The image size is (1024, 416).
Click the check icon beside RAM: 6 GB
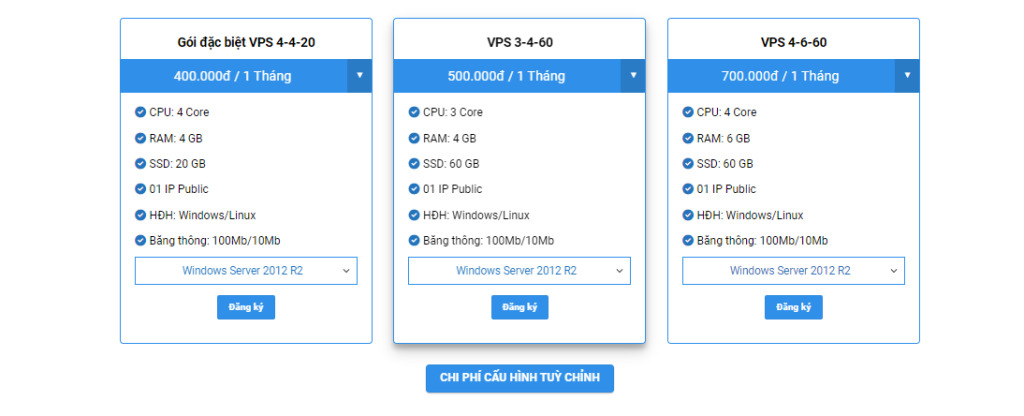pos(688,138)
